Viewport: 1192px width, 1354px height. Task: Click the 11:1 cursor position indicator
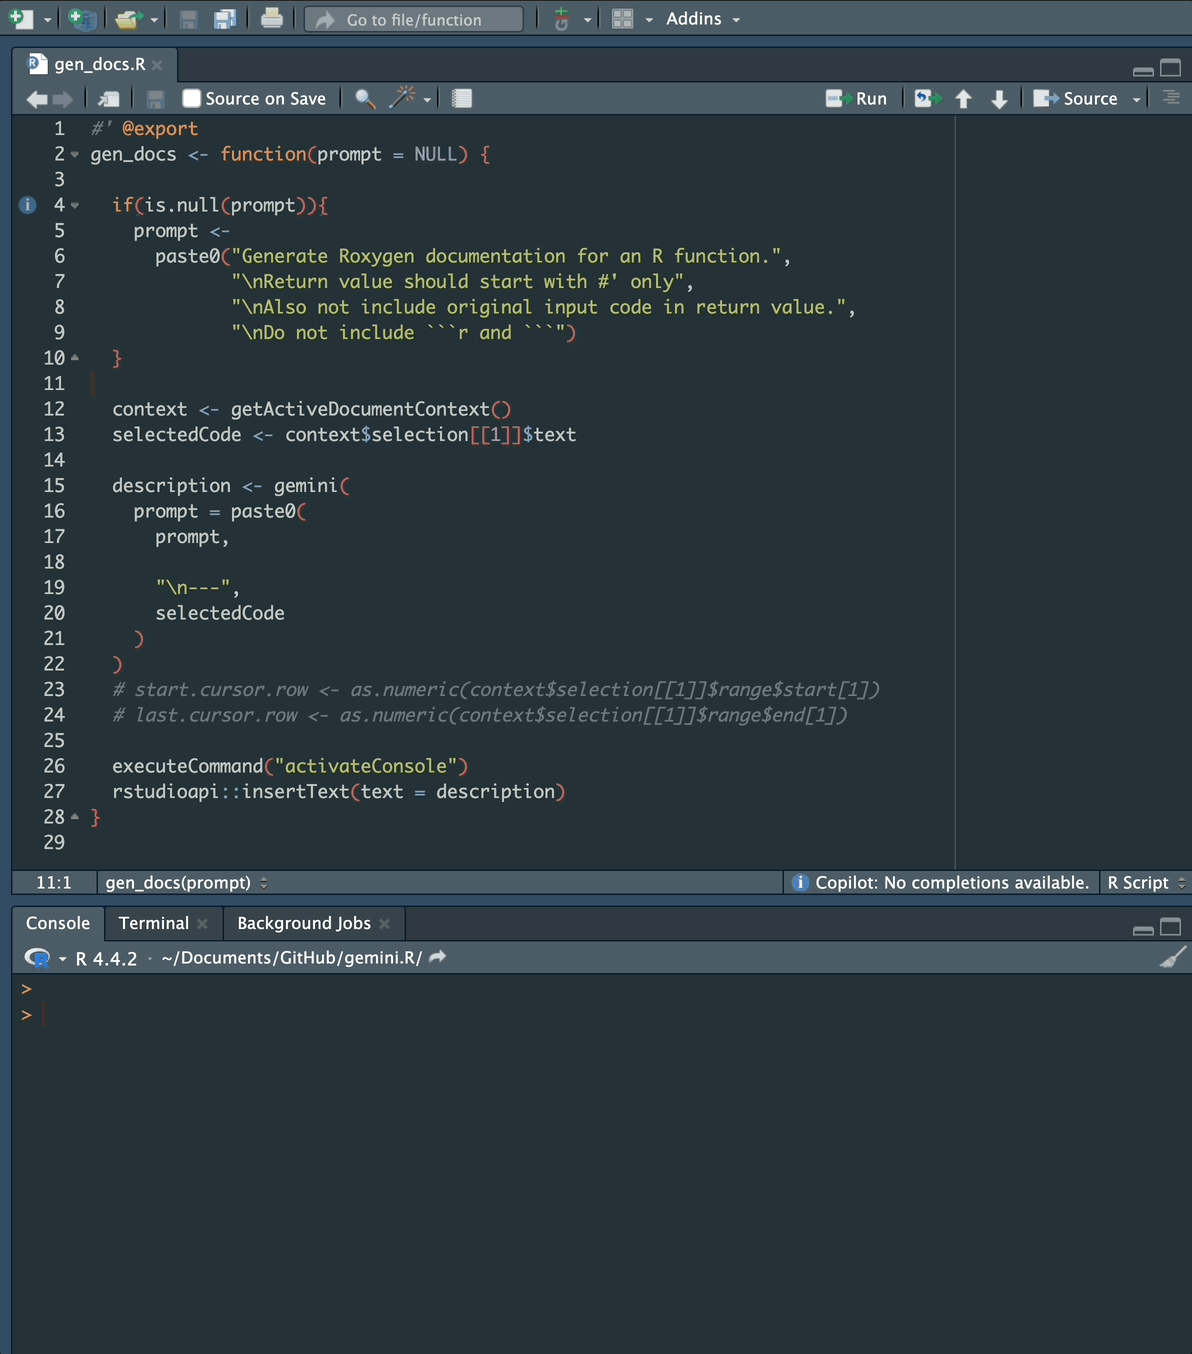click(x=54, y=882)
